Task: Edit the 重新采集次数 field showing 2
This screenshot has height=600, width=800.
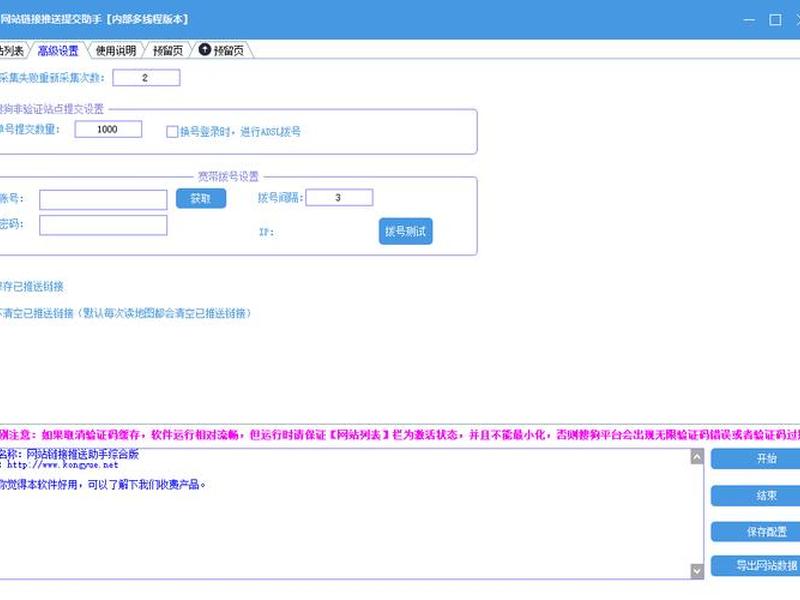Action: point(146,78)
